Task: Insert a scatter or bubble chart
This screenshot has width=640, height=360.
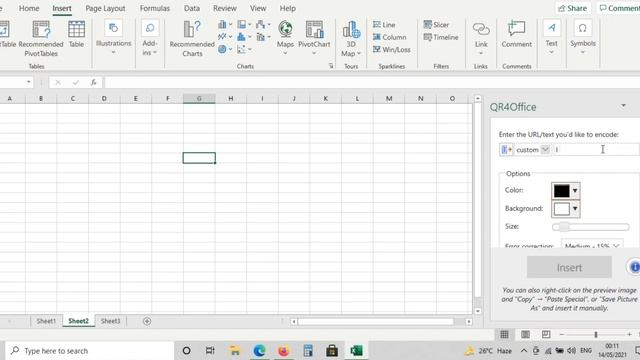Action: 244,49
